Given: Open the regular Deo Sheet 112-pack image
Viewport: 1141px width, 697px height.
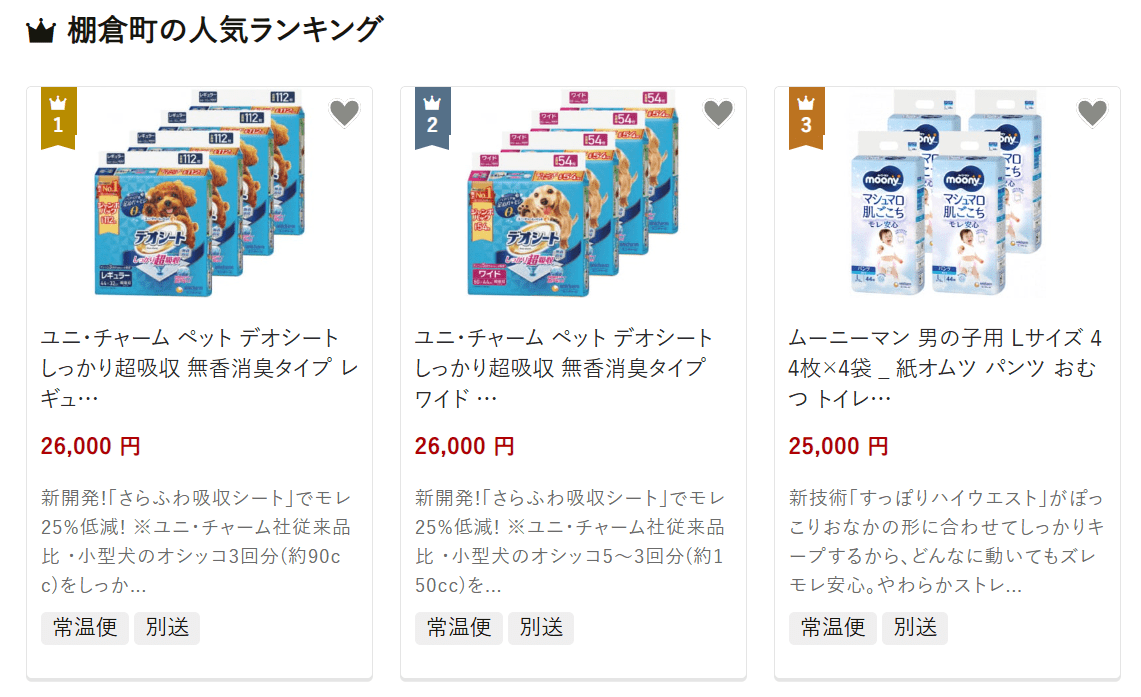Looking at the screenshot, I should click(200, 193).
